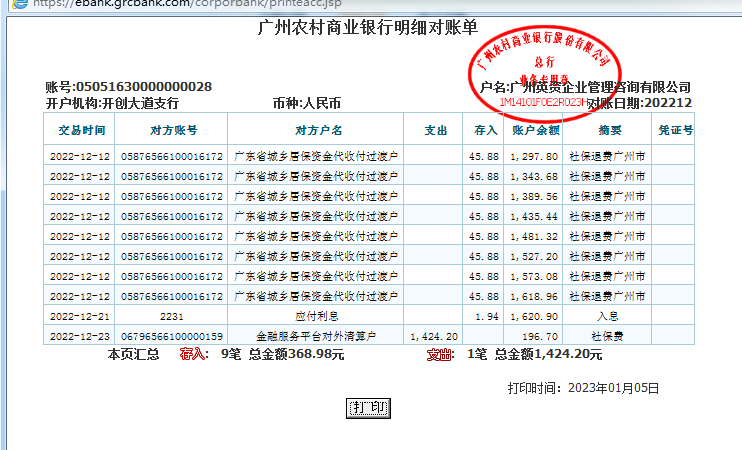Click the 打印 print button
The height and width of the screenshot is (450, 742).
point(368,408)
